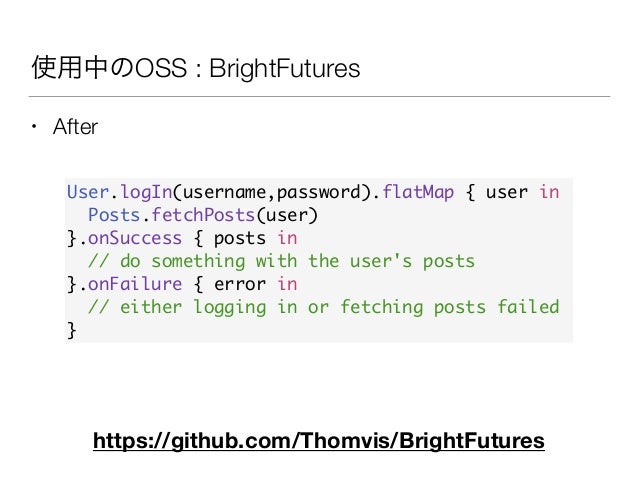Click the 'in' keyword after user
Image resolution: width=638 pixels, height=479 pixels.
[549, 192]
